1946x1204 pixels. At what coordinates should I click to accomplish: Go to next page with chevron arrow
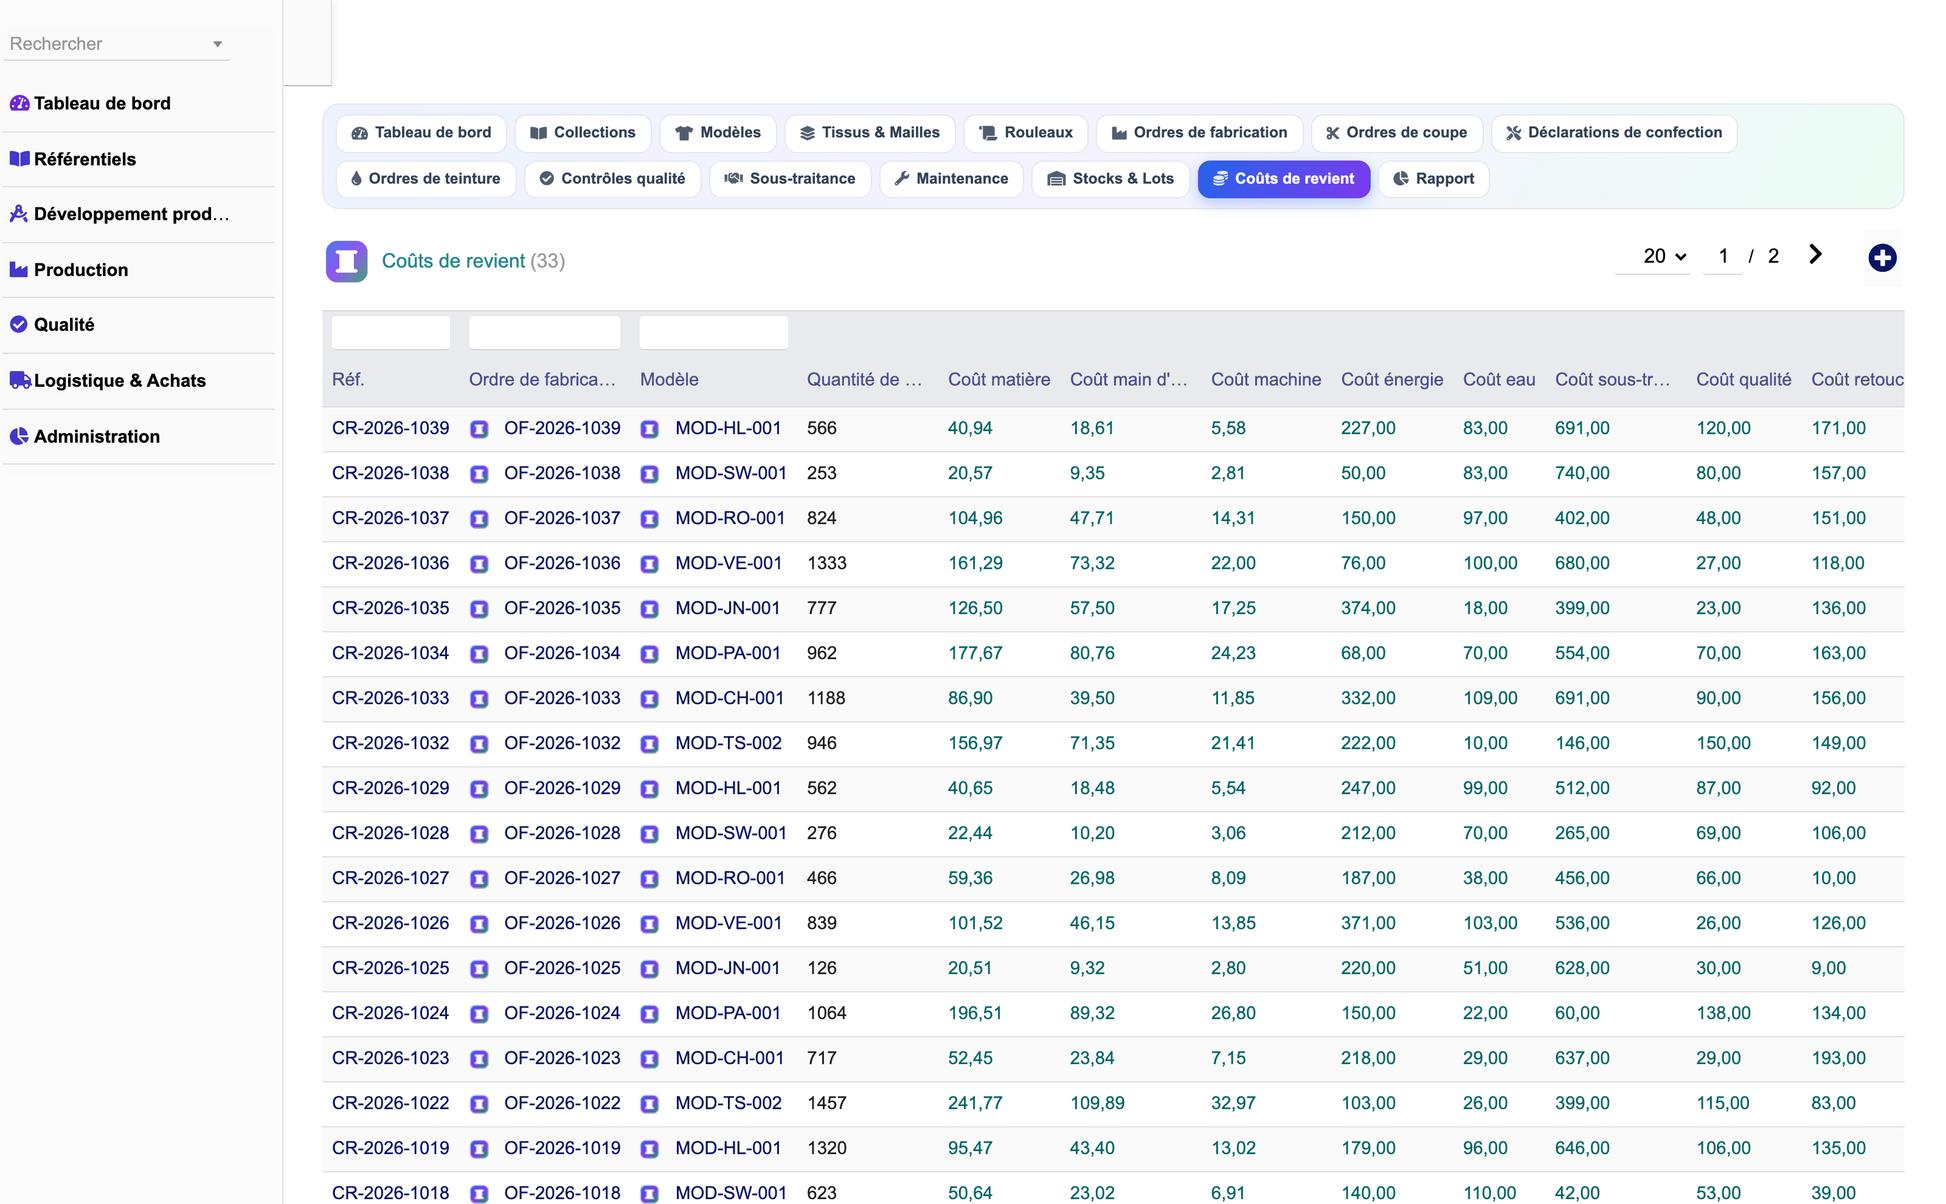point(1815,255)
